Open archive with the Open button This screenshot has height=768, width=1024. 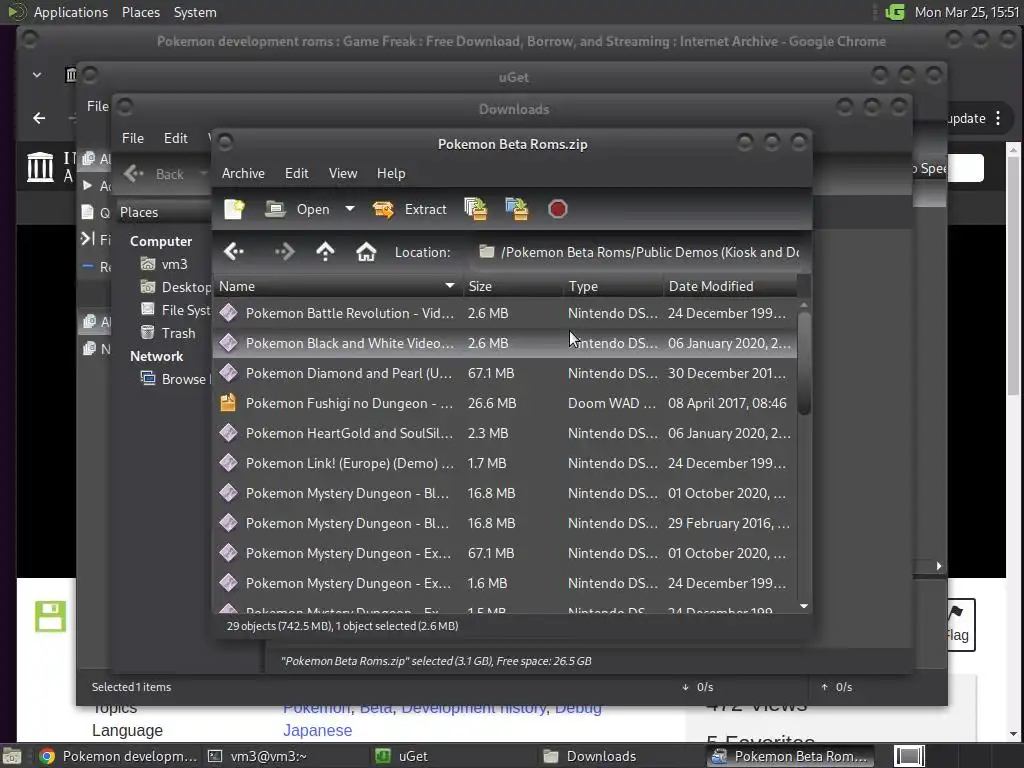298,209
